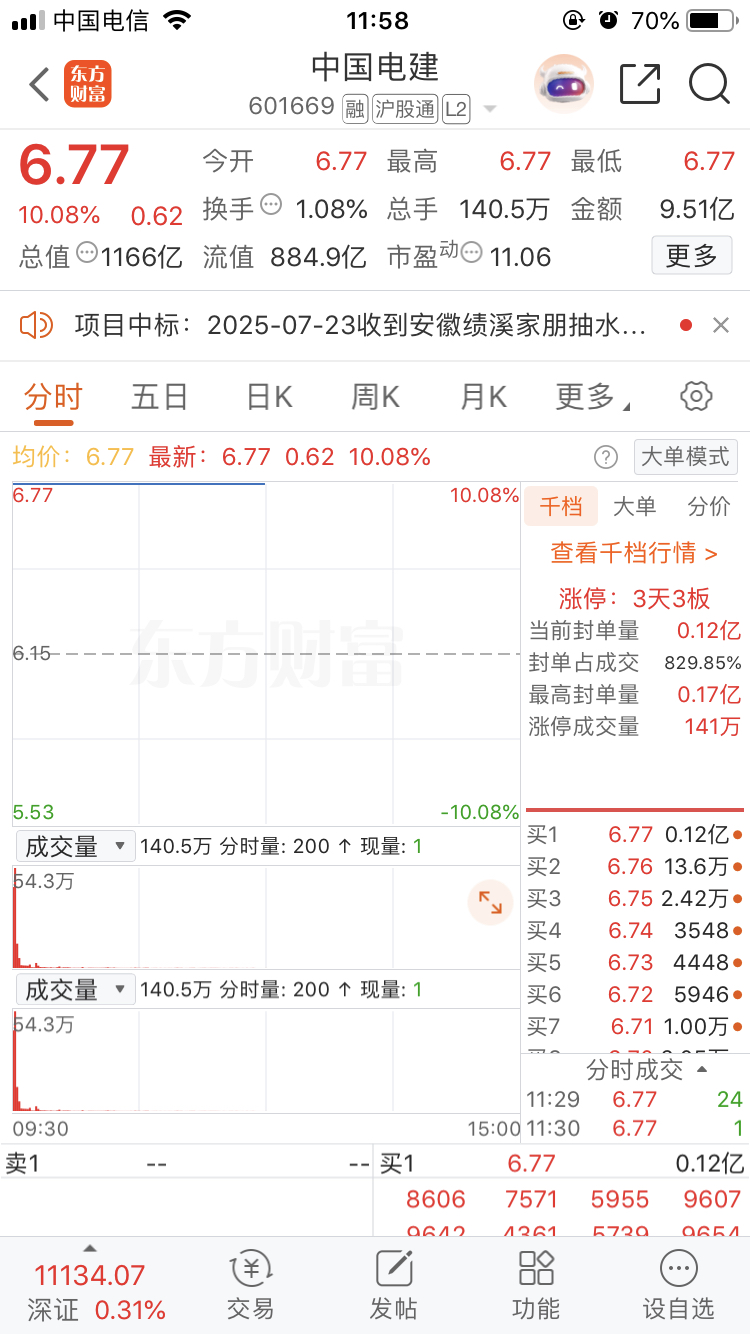Open the 东方财富 logo icon

click(87, 84)
